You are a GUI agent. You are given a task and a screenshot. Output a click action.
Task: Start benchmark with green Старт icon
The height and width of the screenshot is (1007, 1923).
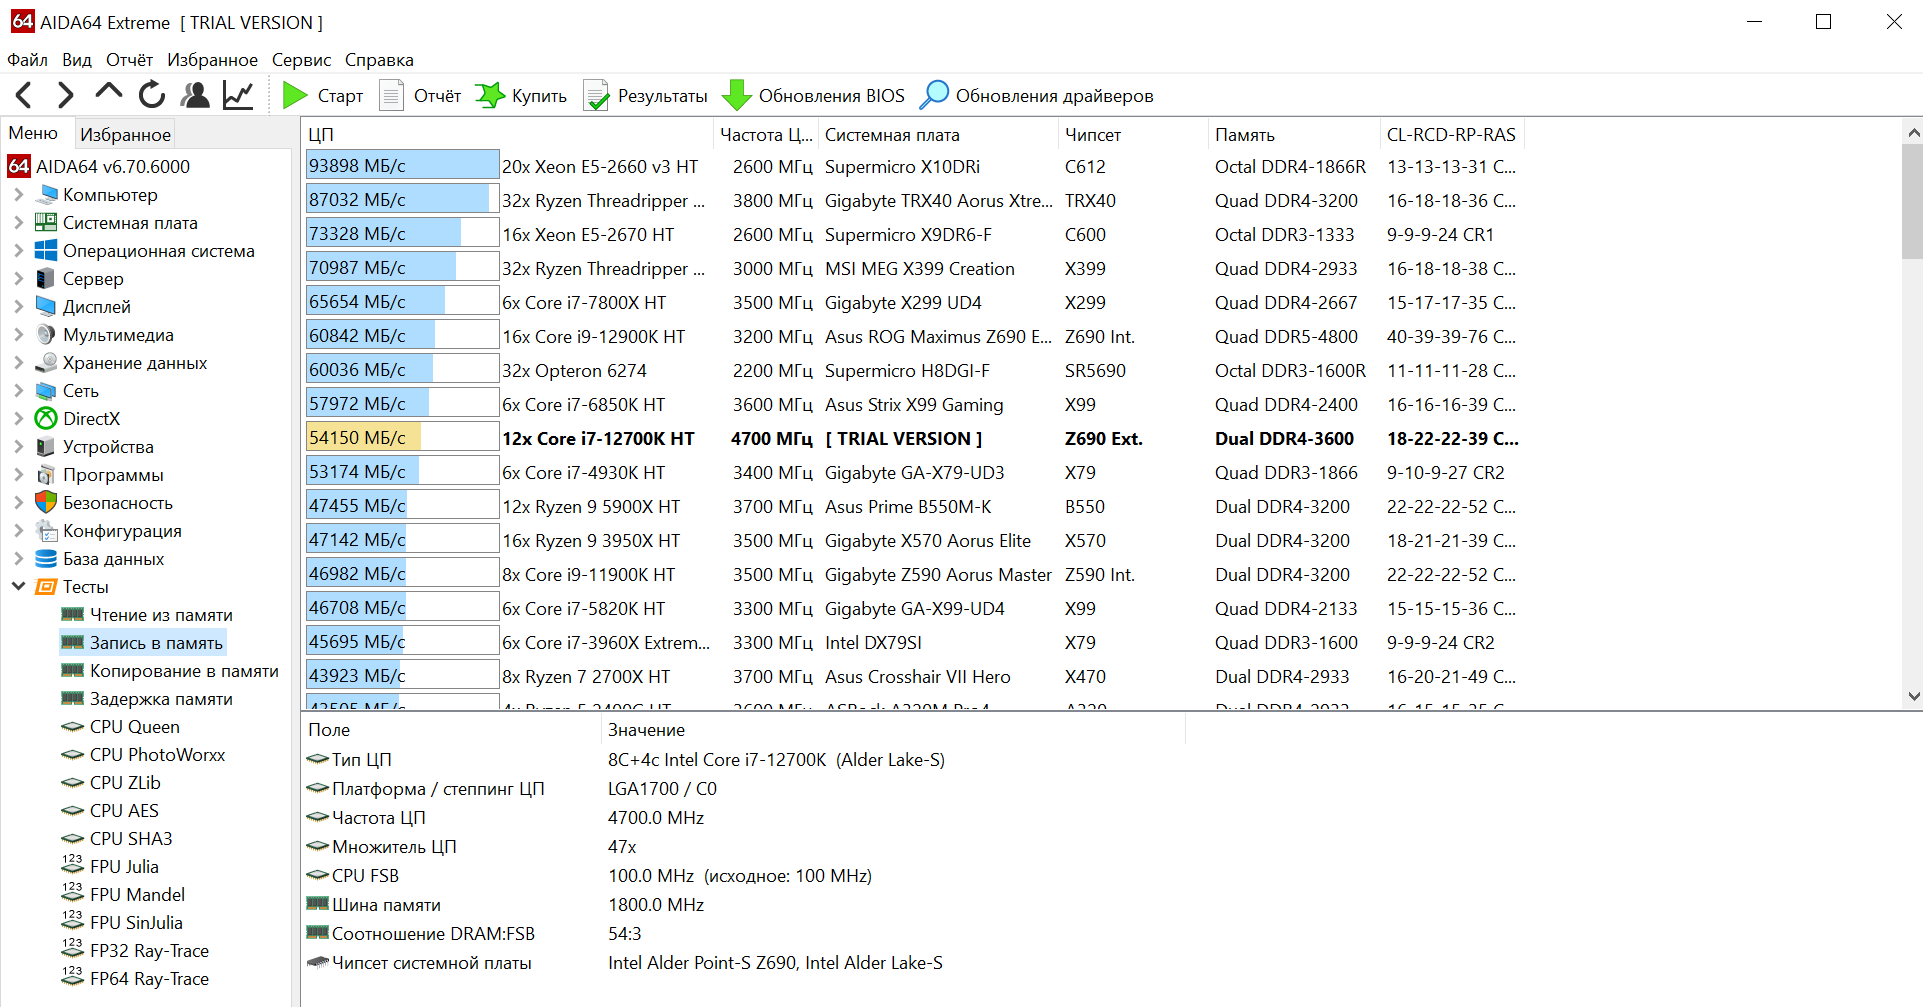[x=294, y=95]
